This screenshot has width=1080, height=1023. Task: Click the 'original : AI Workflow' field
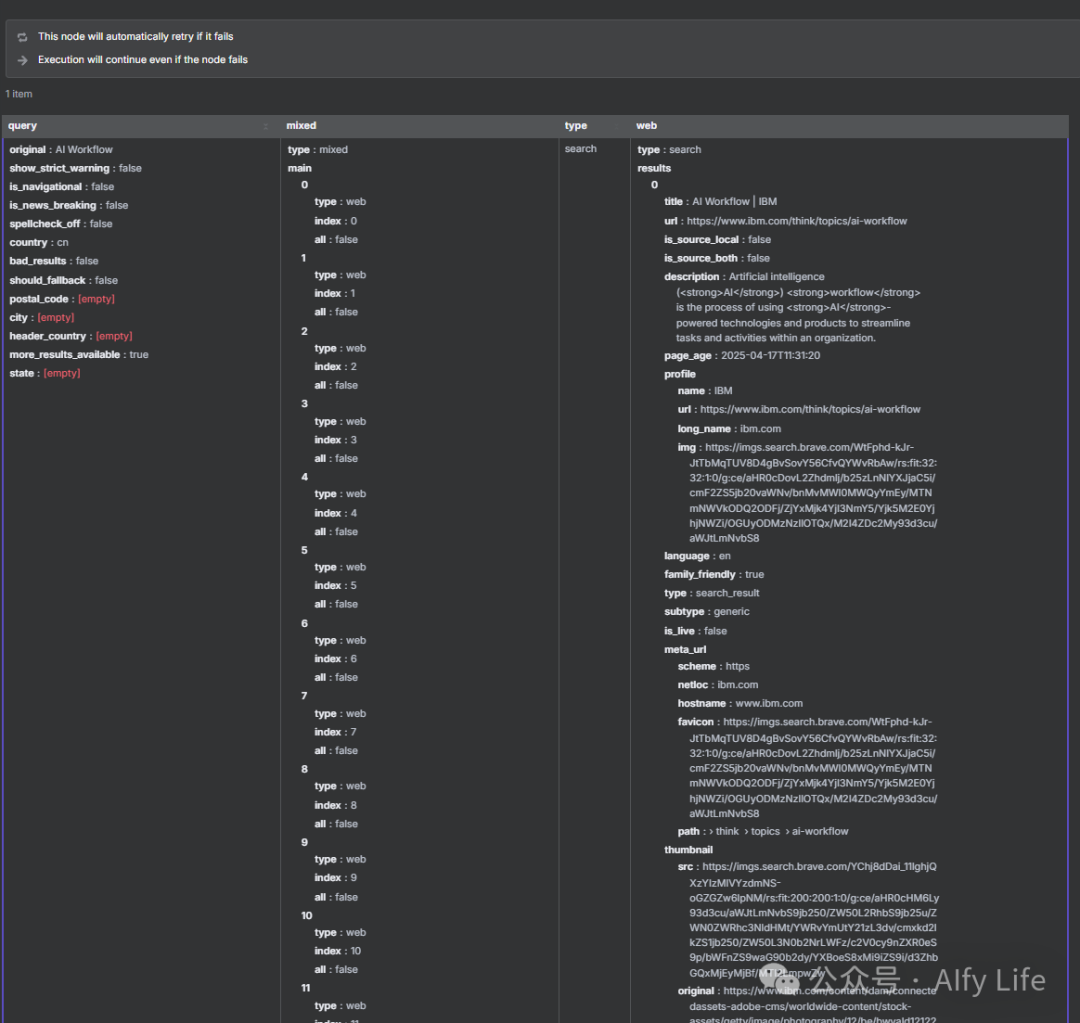point(61,149)
